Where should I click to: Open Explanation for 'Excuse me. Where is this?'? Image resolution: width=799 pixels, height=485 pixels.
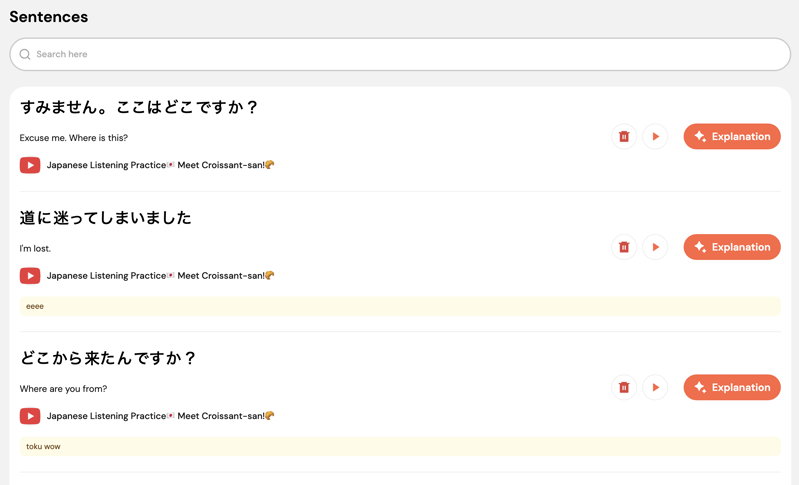tap(732, 137)
